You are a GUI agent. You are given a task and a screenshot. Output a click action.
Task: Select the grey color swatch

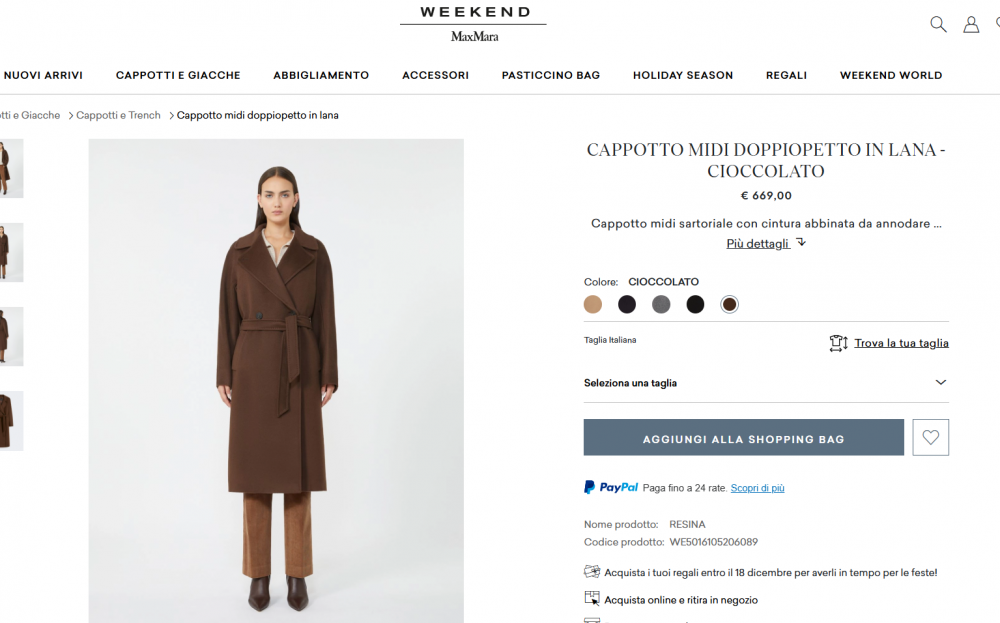point(661,304)
